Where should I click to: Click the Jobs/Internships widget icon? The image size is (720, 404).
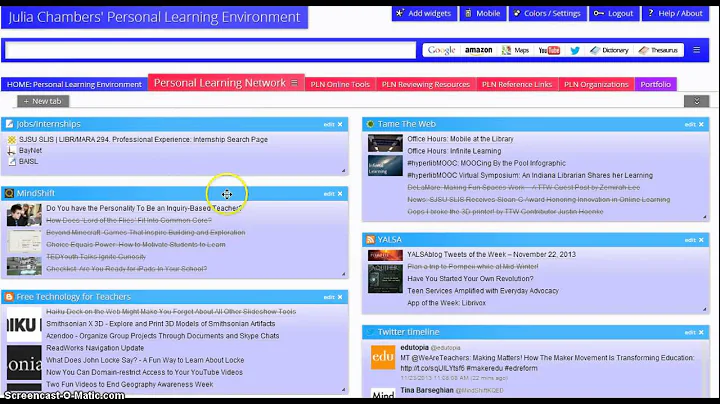point(9,124)
